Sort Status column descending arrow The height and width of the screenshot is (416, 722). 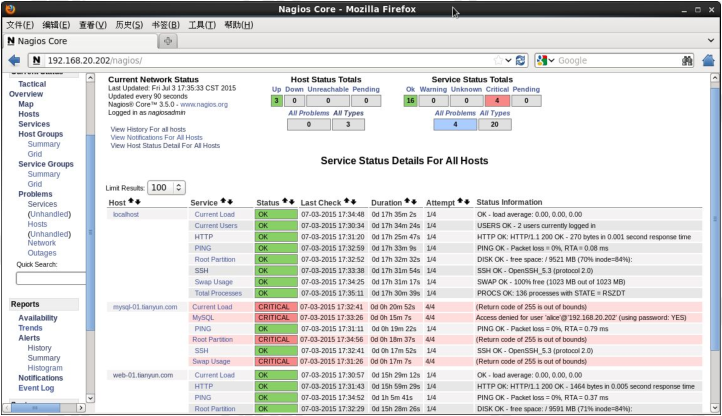(x=291, y=202)
